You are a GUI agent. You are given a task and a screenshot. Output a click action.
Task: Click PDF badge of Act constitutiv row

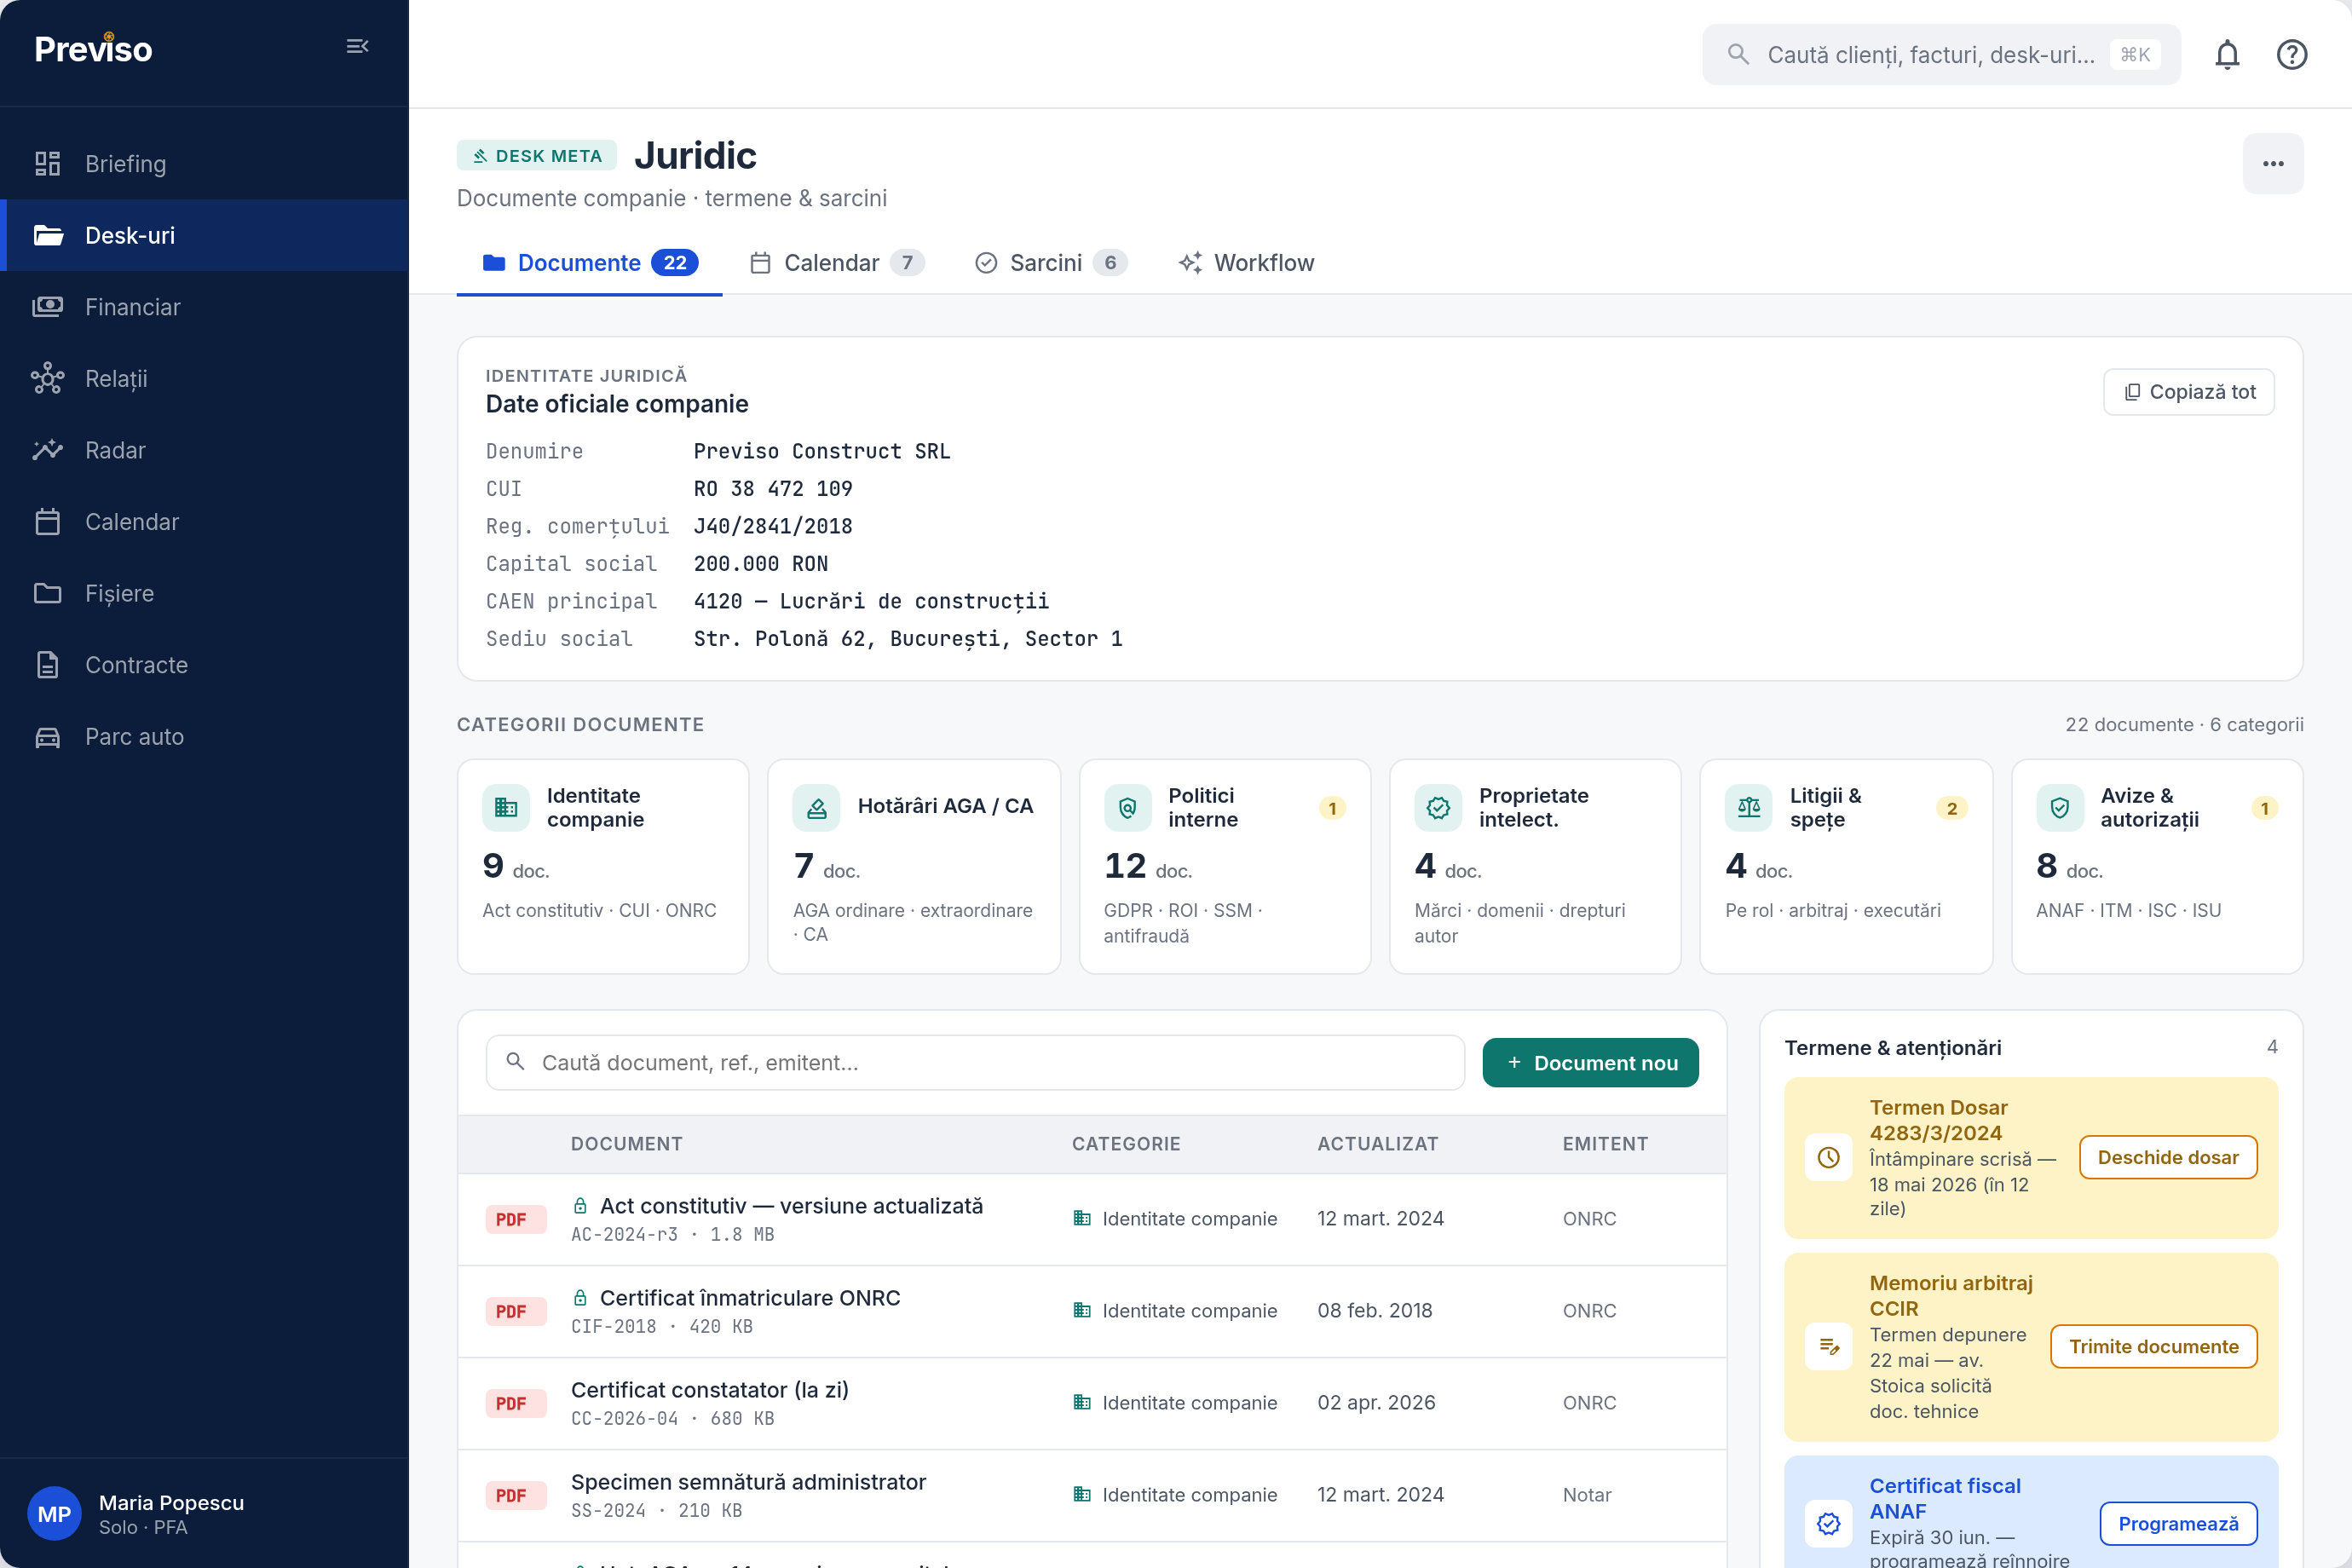(x=515, y=1219)
